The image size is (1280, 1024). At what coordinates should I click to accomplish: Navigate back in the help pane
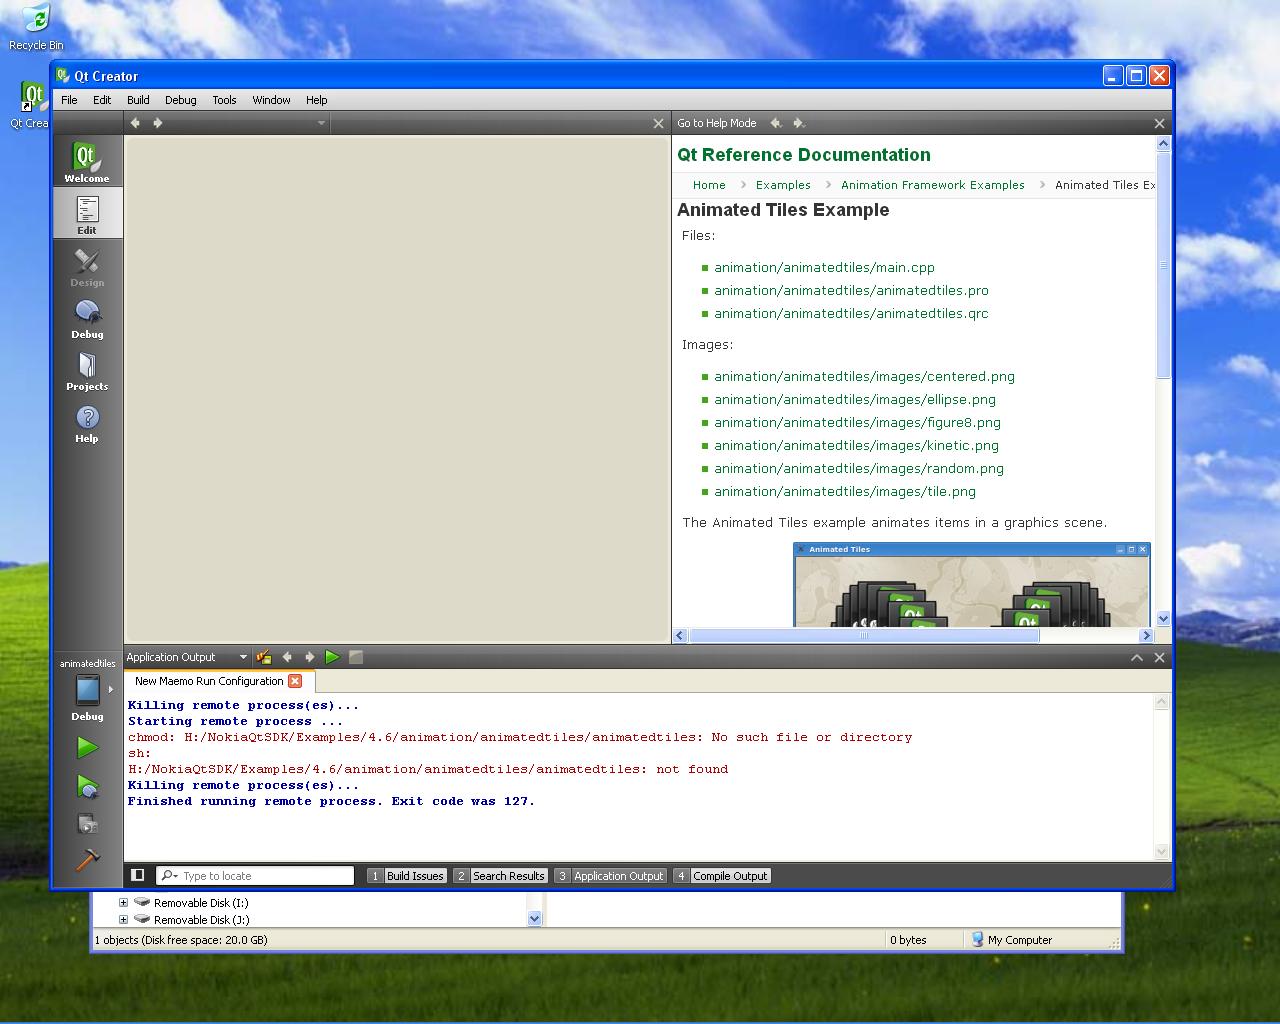pyautogui.click(x=775, y=123)
